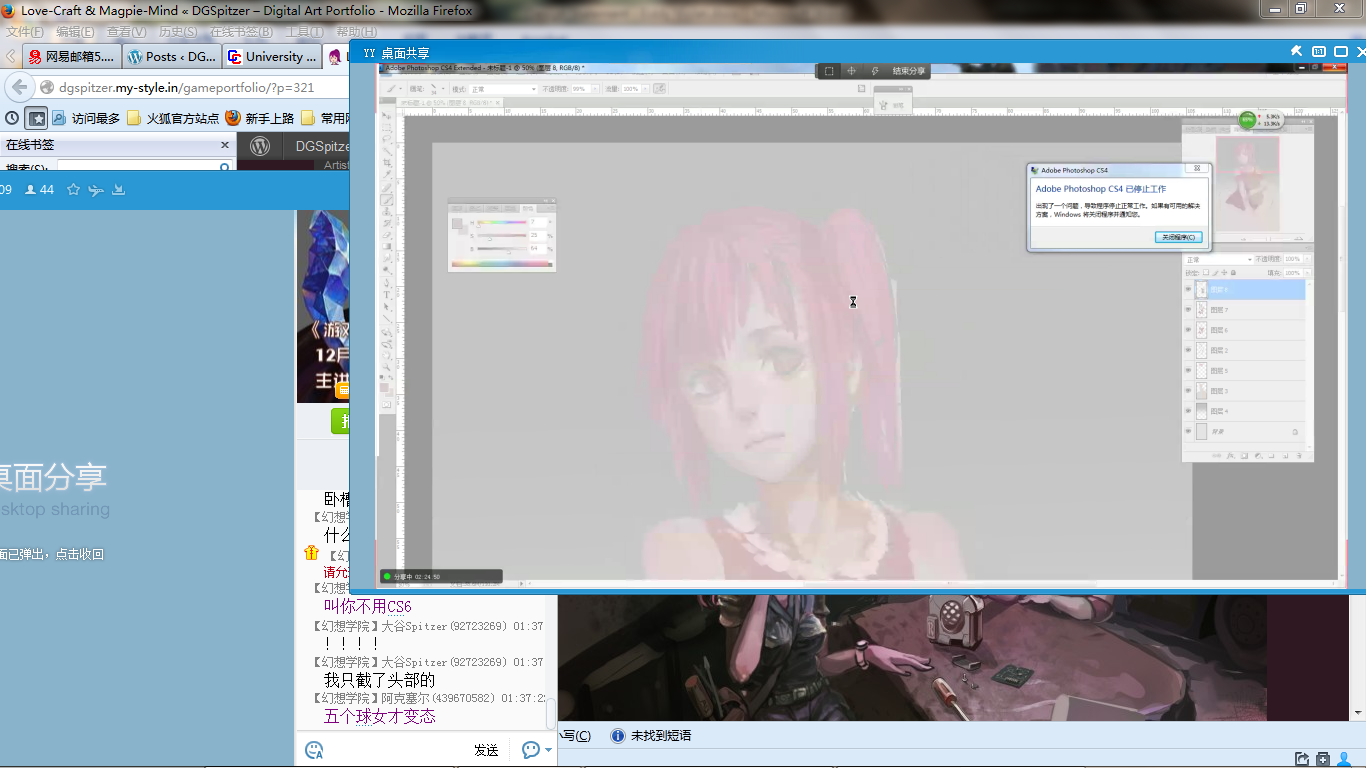Switch to the 网易邮箱 tab
Viewport: 1366px width, 768px height.
point(72,57)
